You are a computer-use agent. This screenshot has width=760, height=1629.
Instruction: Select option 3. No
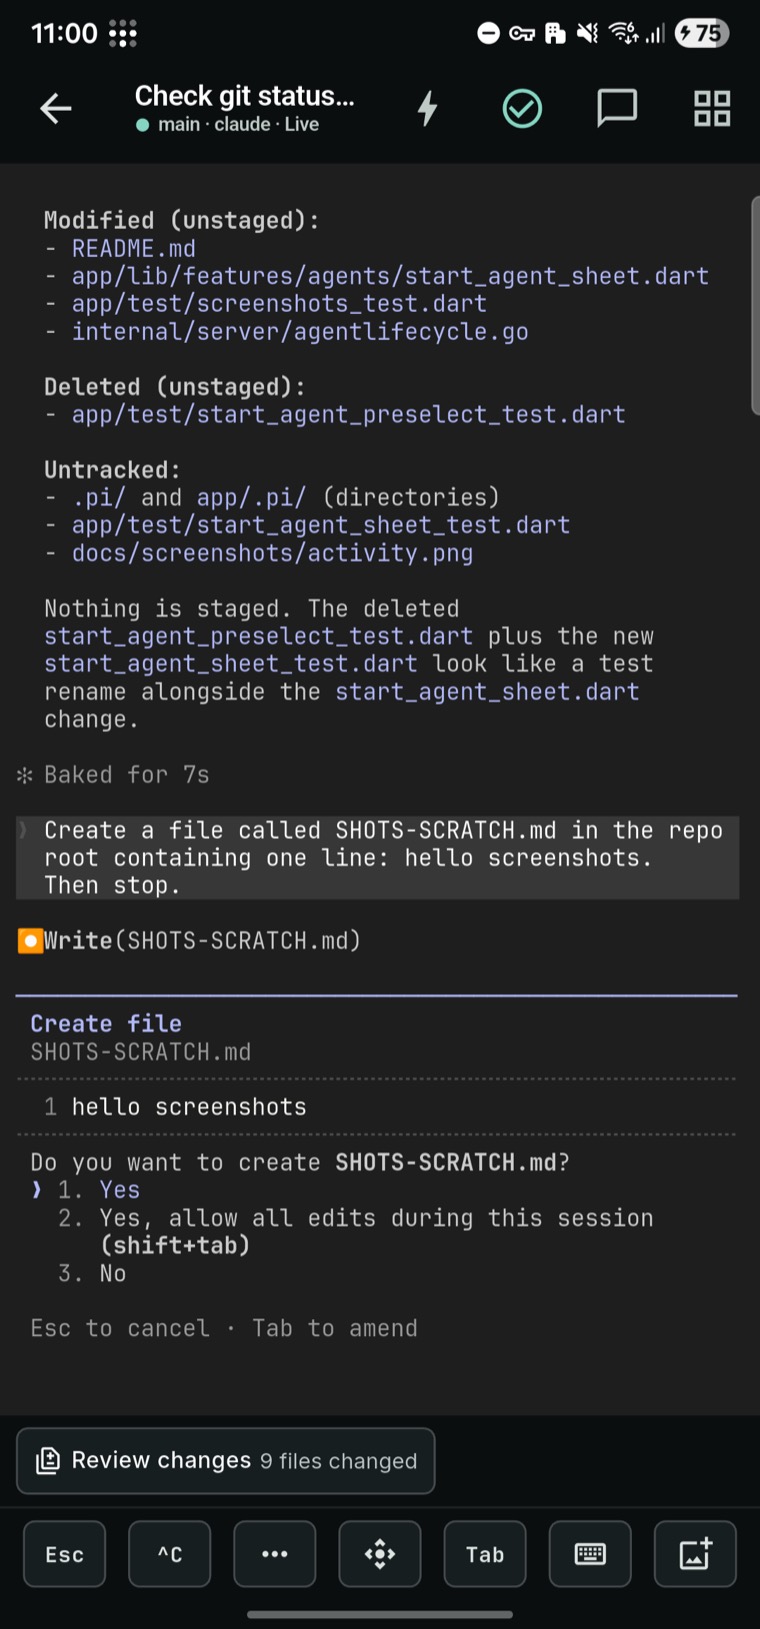[92, 1273]
